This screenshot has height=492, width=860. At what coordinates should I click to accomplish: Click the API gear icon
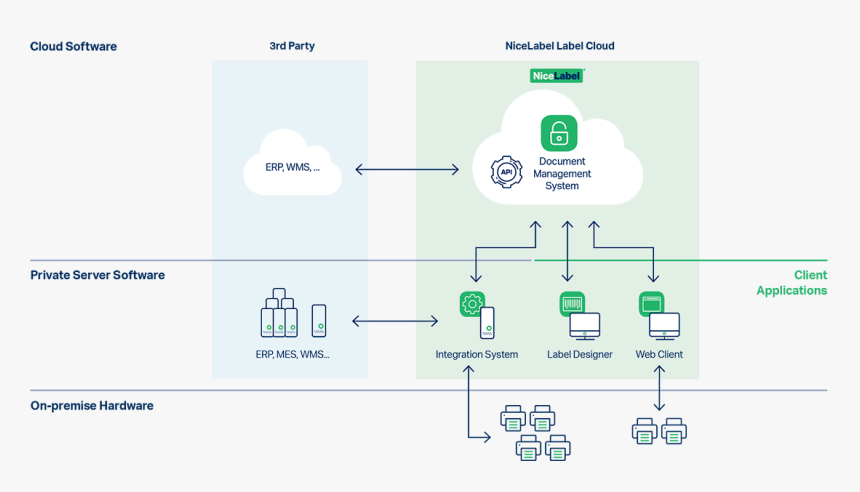(x=506, y=172)
